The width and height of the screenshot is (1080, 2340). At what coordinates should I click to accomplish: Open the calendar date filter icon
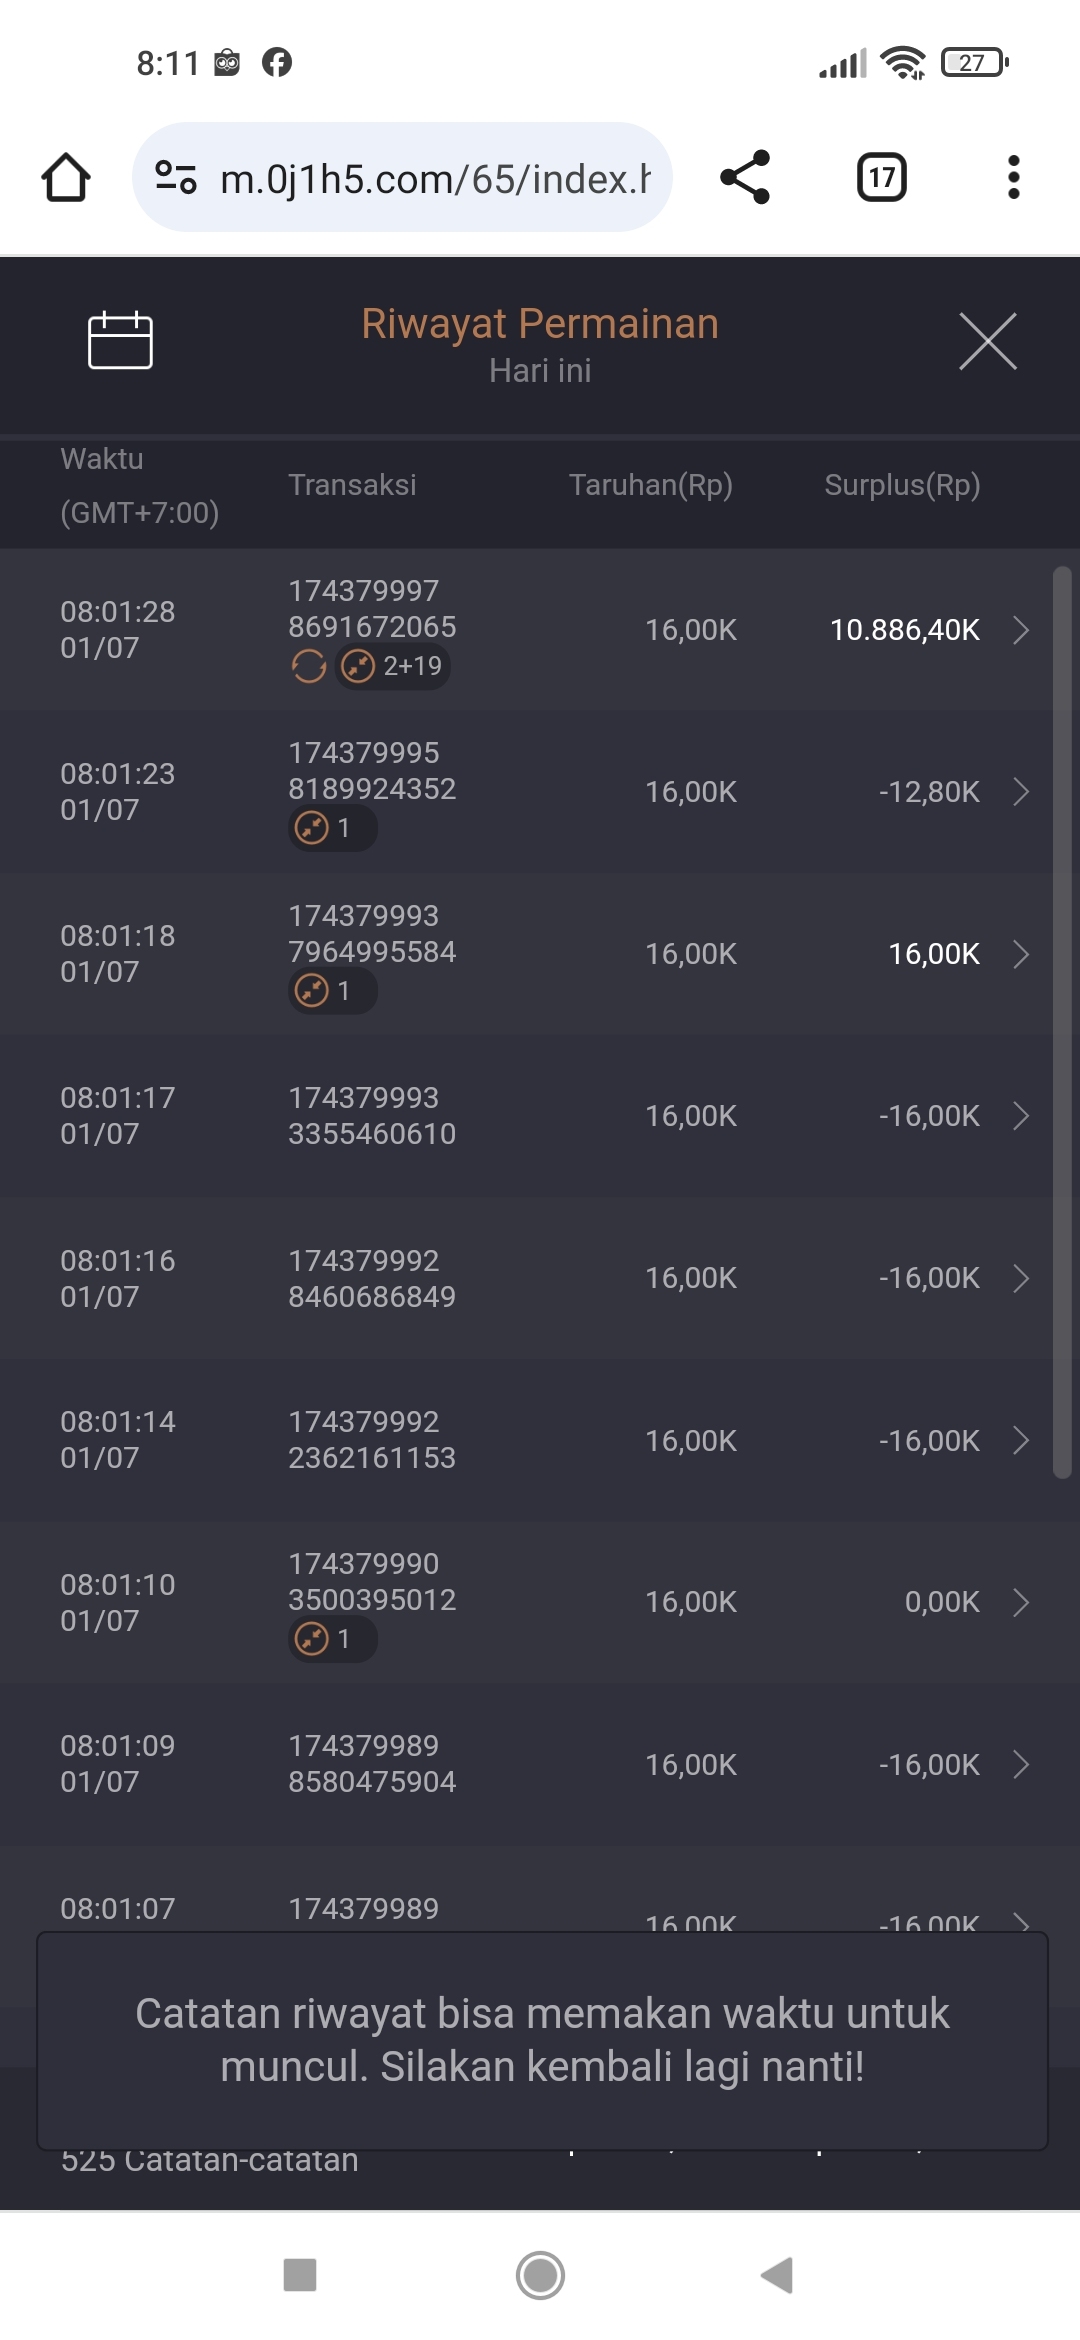coord(120,341)
